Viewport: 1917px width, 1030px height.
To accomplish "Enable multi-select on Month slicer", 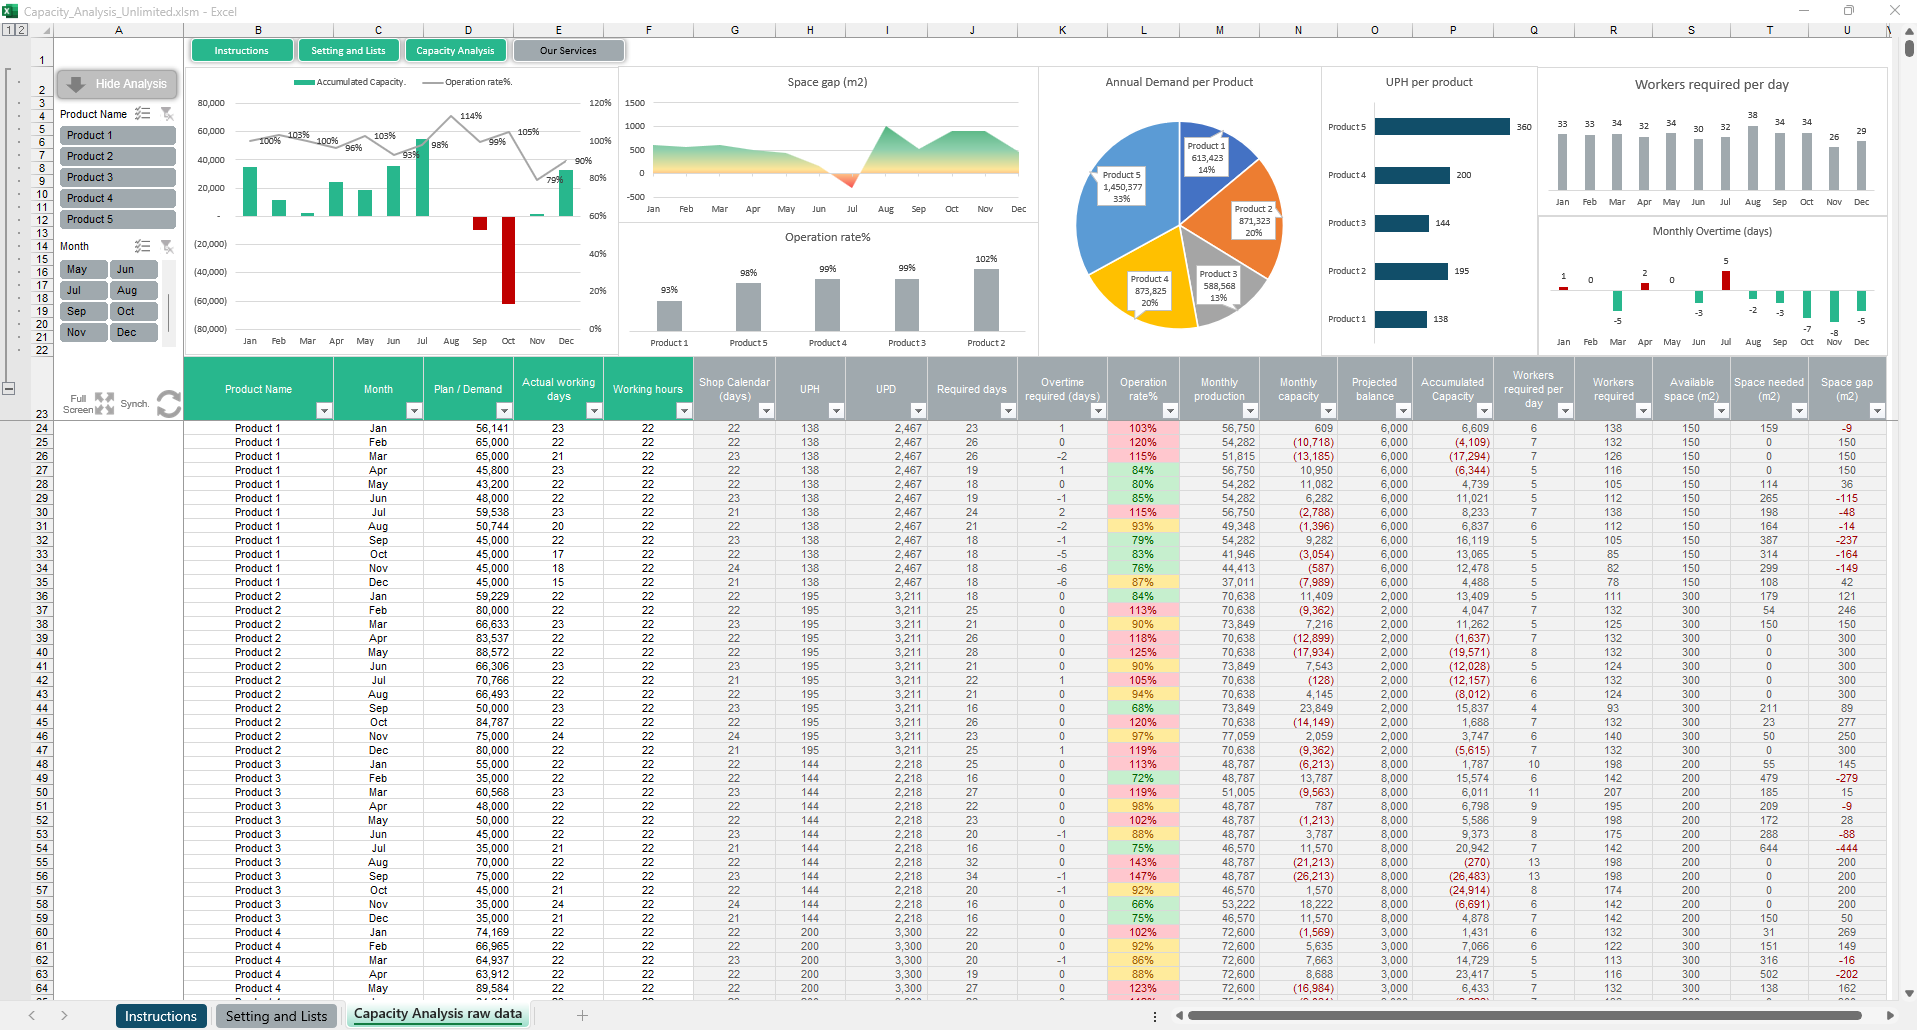I will click(x=143, y=246).
